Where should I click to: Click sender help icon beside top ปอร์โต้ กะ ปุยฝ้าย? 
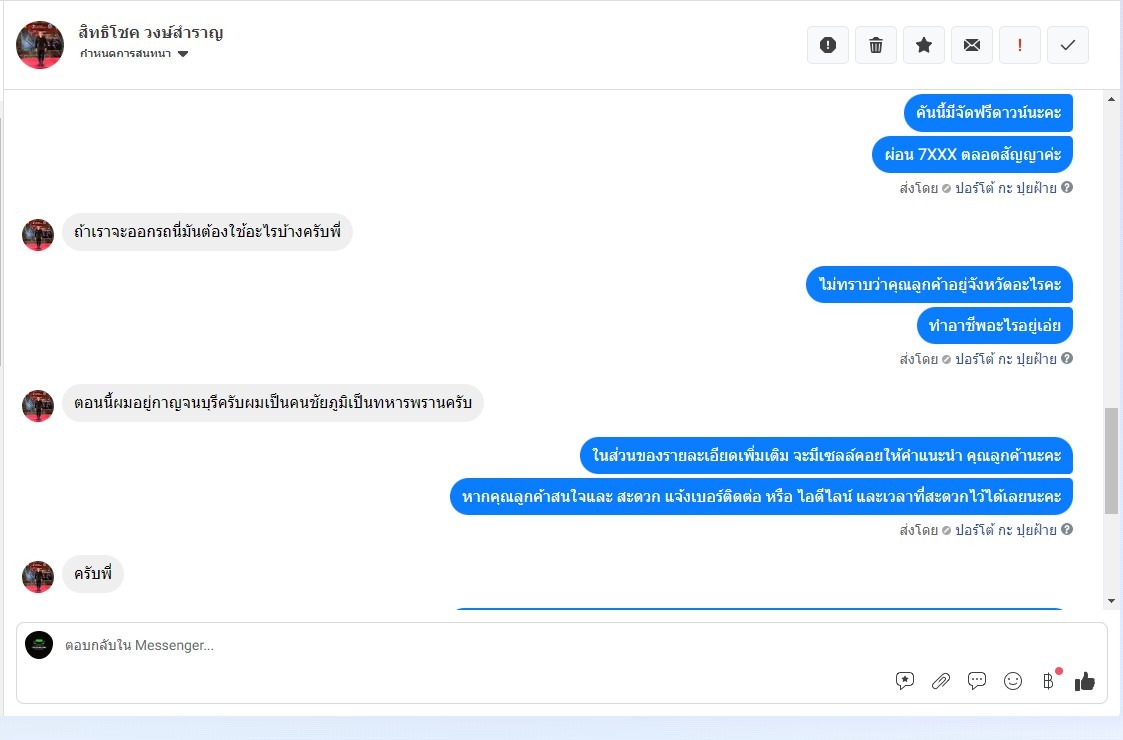point(1067,187)
